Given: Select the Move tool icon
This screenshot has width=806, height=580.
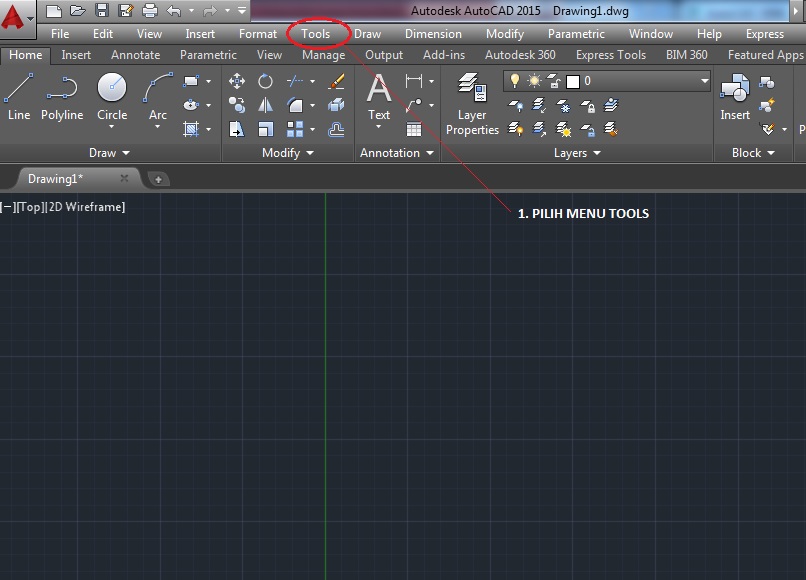Looking at the screenshot, I should pyautogui.click(x=237, y=81).
